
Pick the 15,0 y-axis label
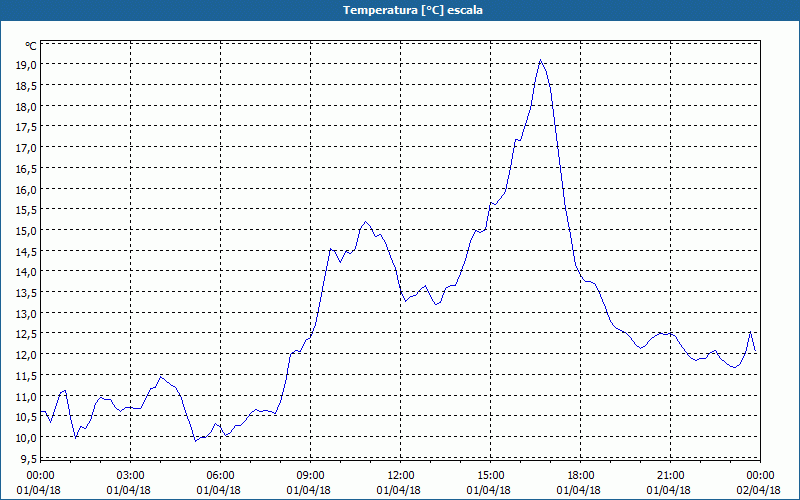pos(26,231)
